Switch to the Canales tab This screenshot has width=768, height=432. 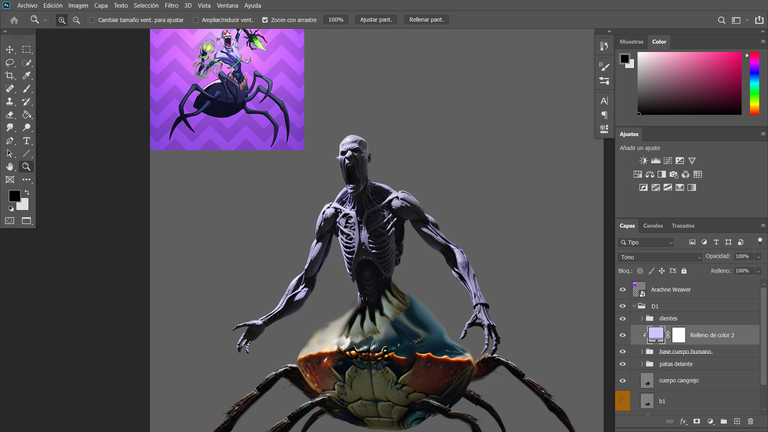(x=653, y=226)
